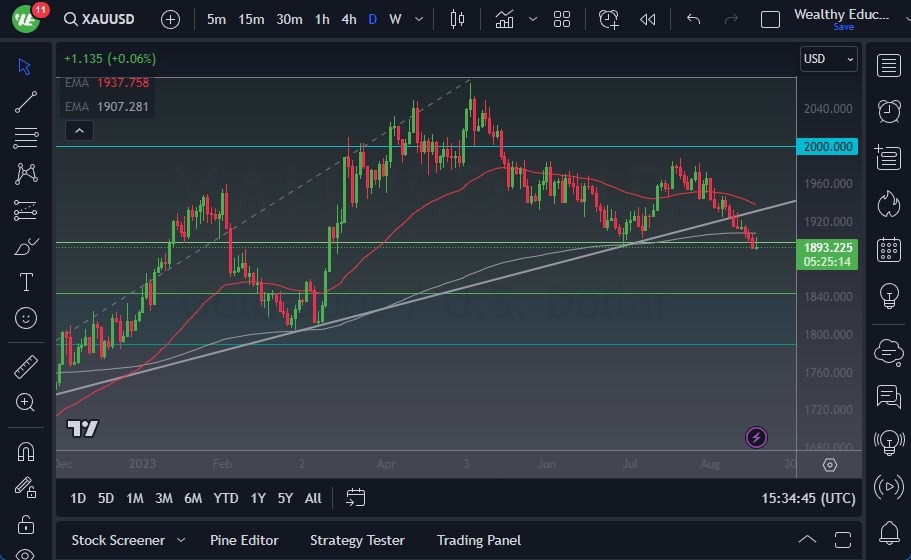Open the Calendar panel in right sidebar
The height and width of the screenshot is (560, 911).
tap(888, 250)
